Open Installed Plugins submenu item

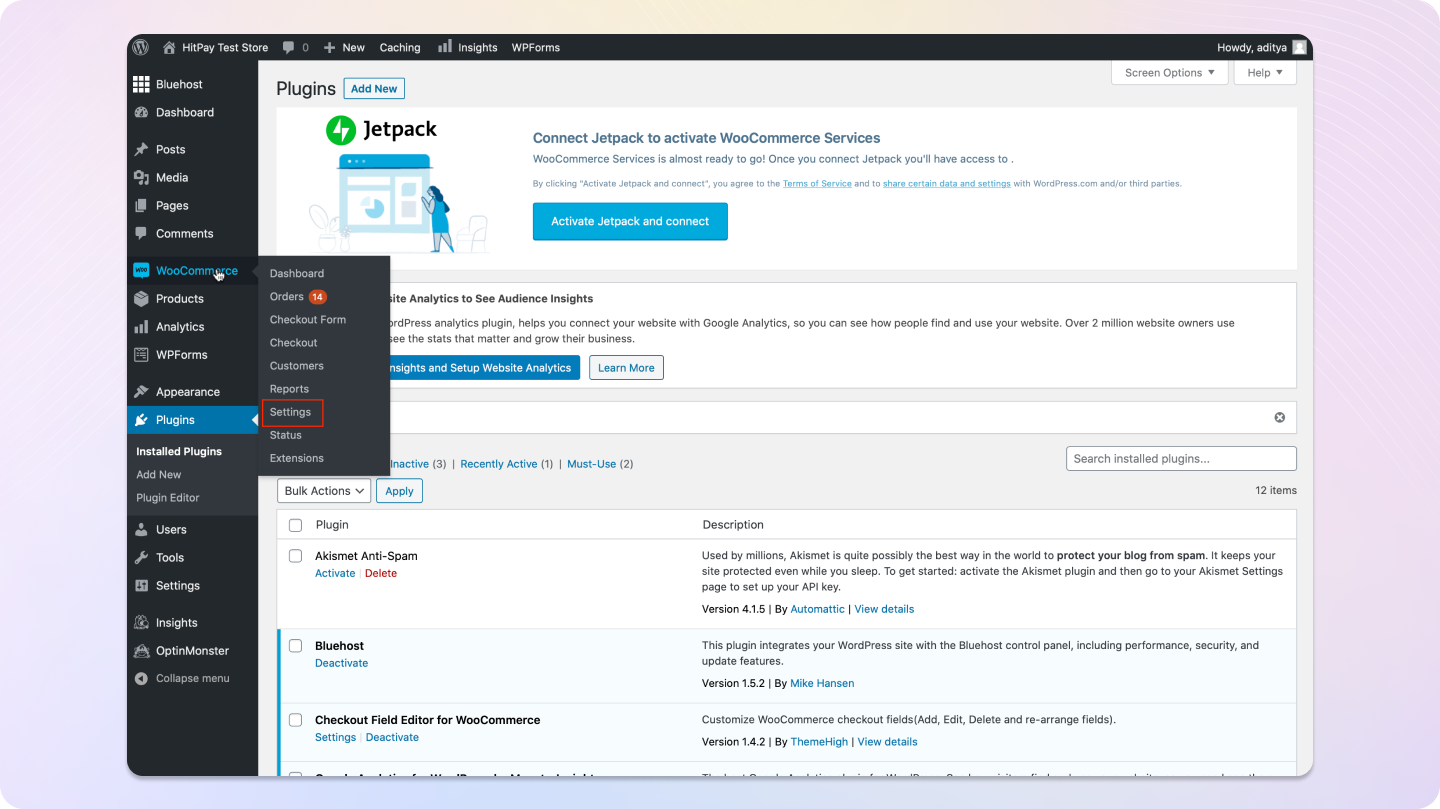pos(179,451)
